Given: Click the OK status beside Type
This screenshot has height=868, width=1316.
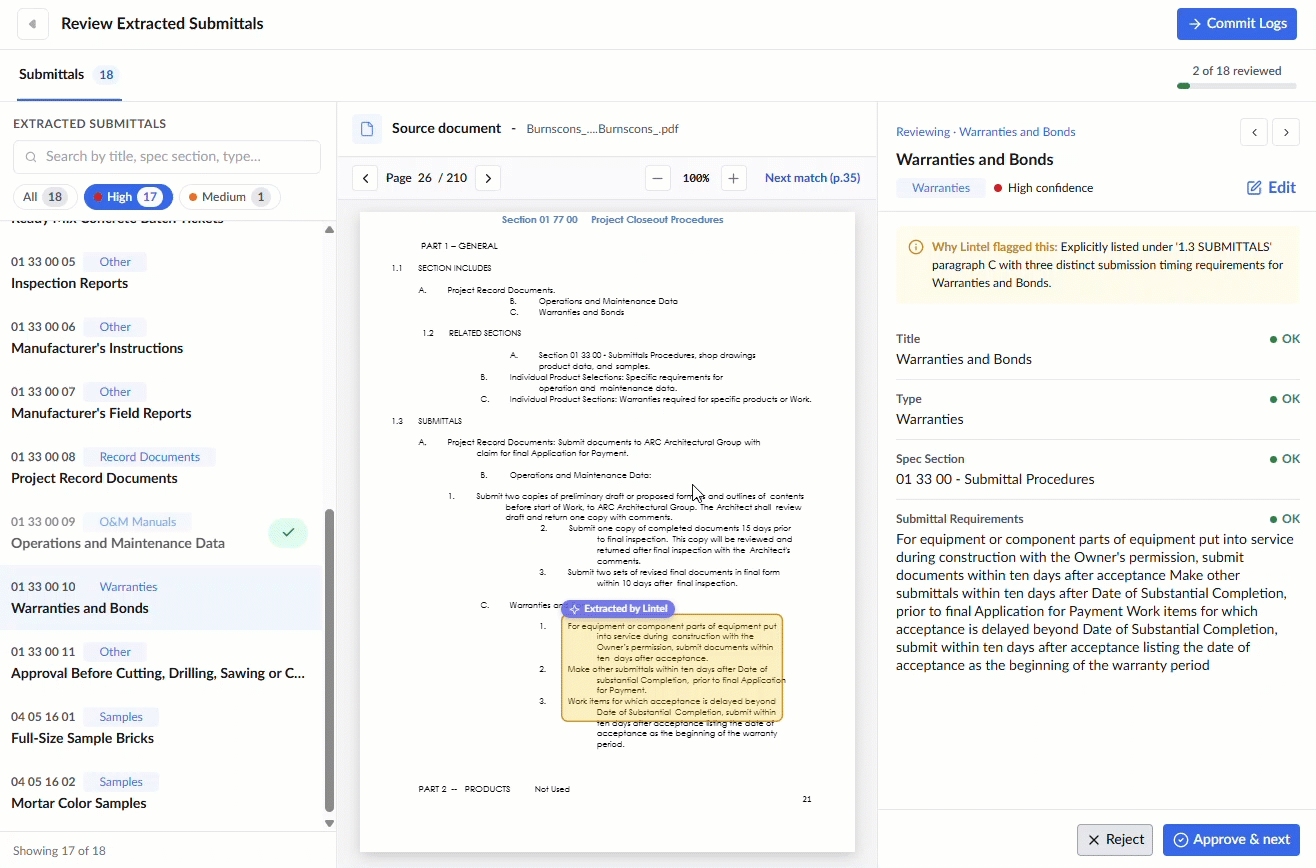Looking at the screenshot, I should point(1285,399).
